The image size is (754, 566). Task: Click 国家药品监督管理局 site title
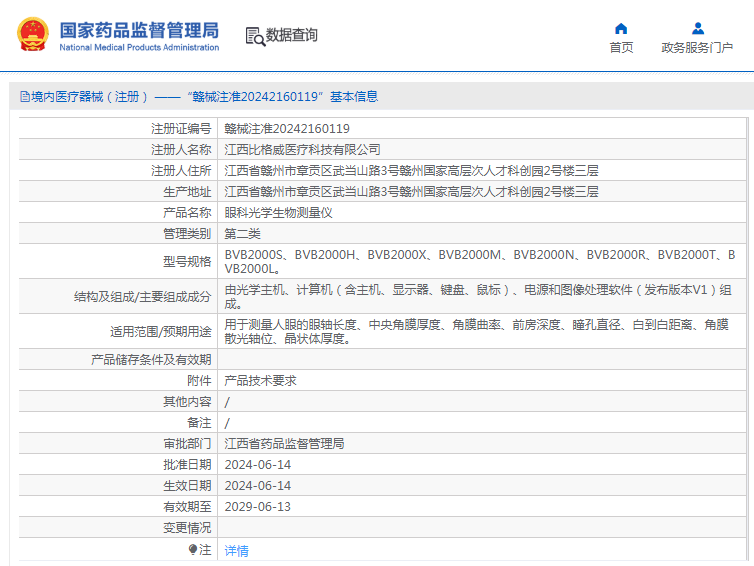139,30
